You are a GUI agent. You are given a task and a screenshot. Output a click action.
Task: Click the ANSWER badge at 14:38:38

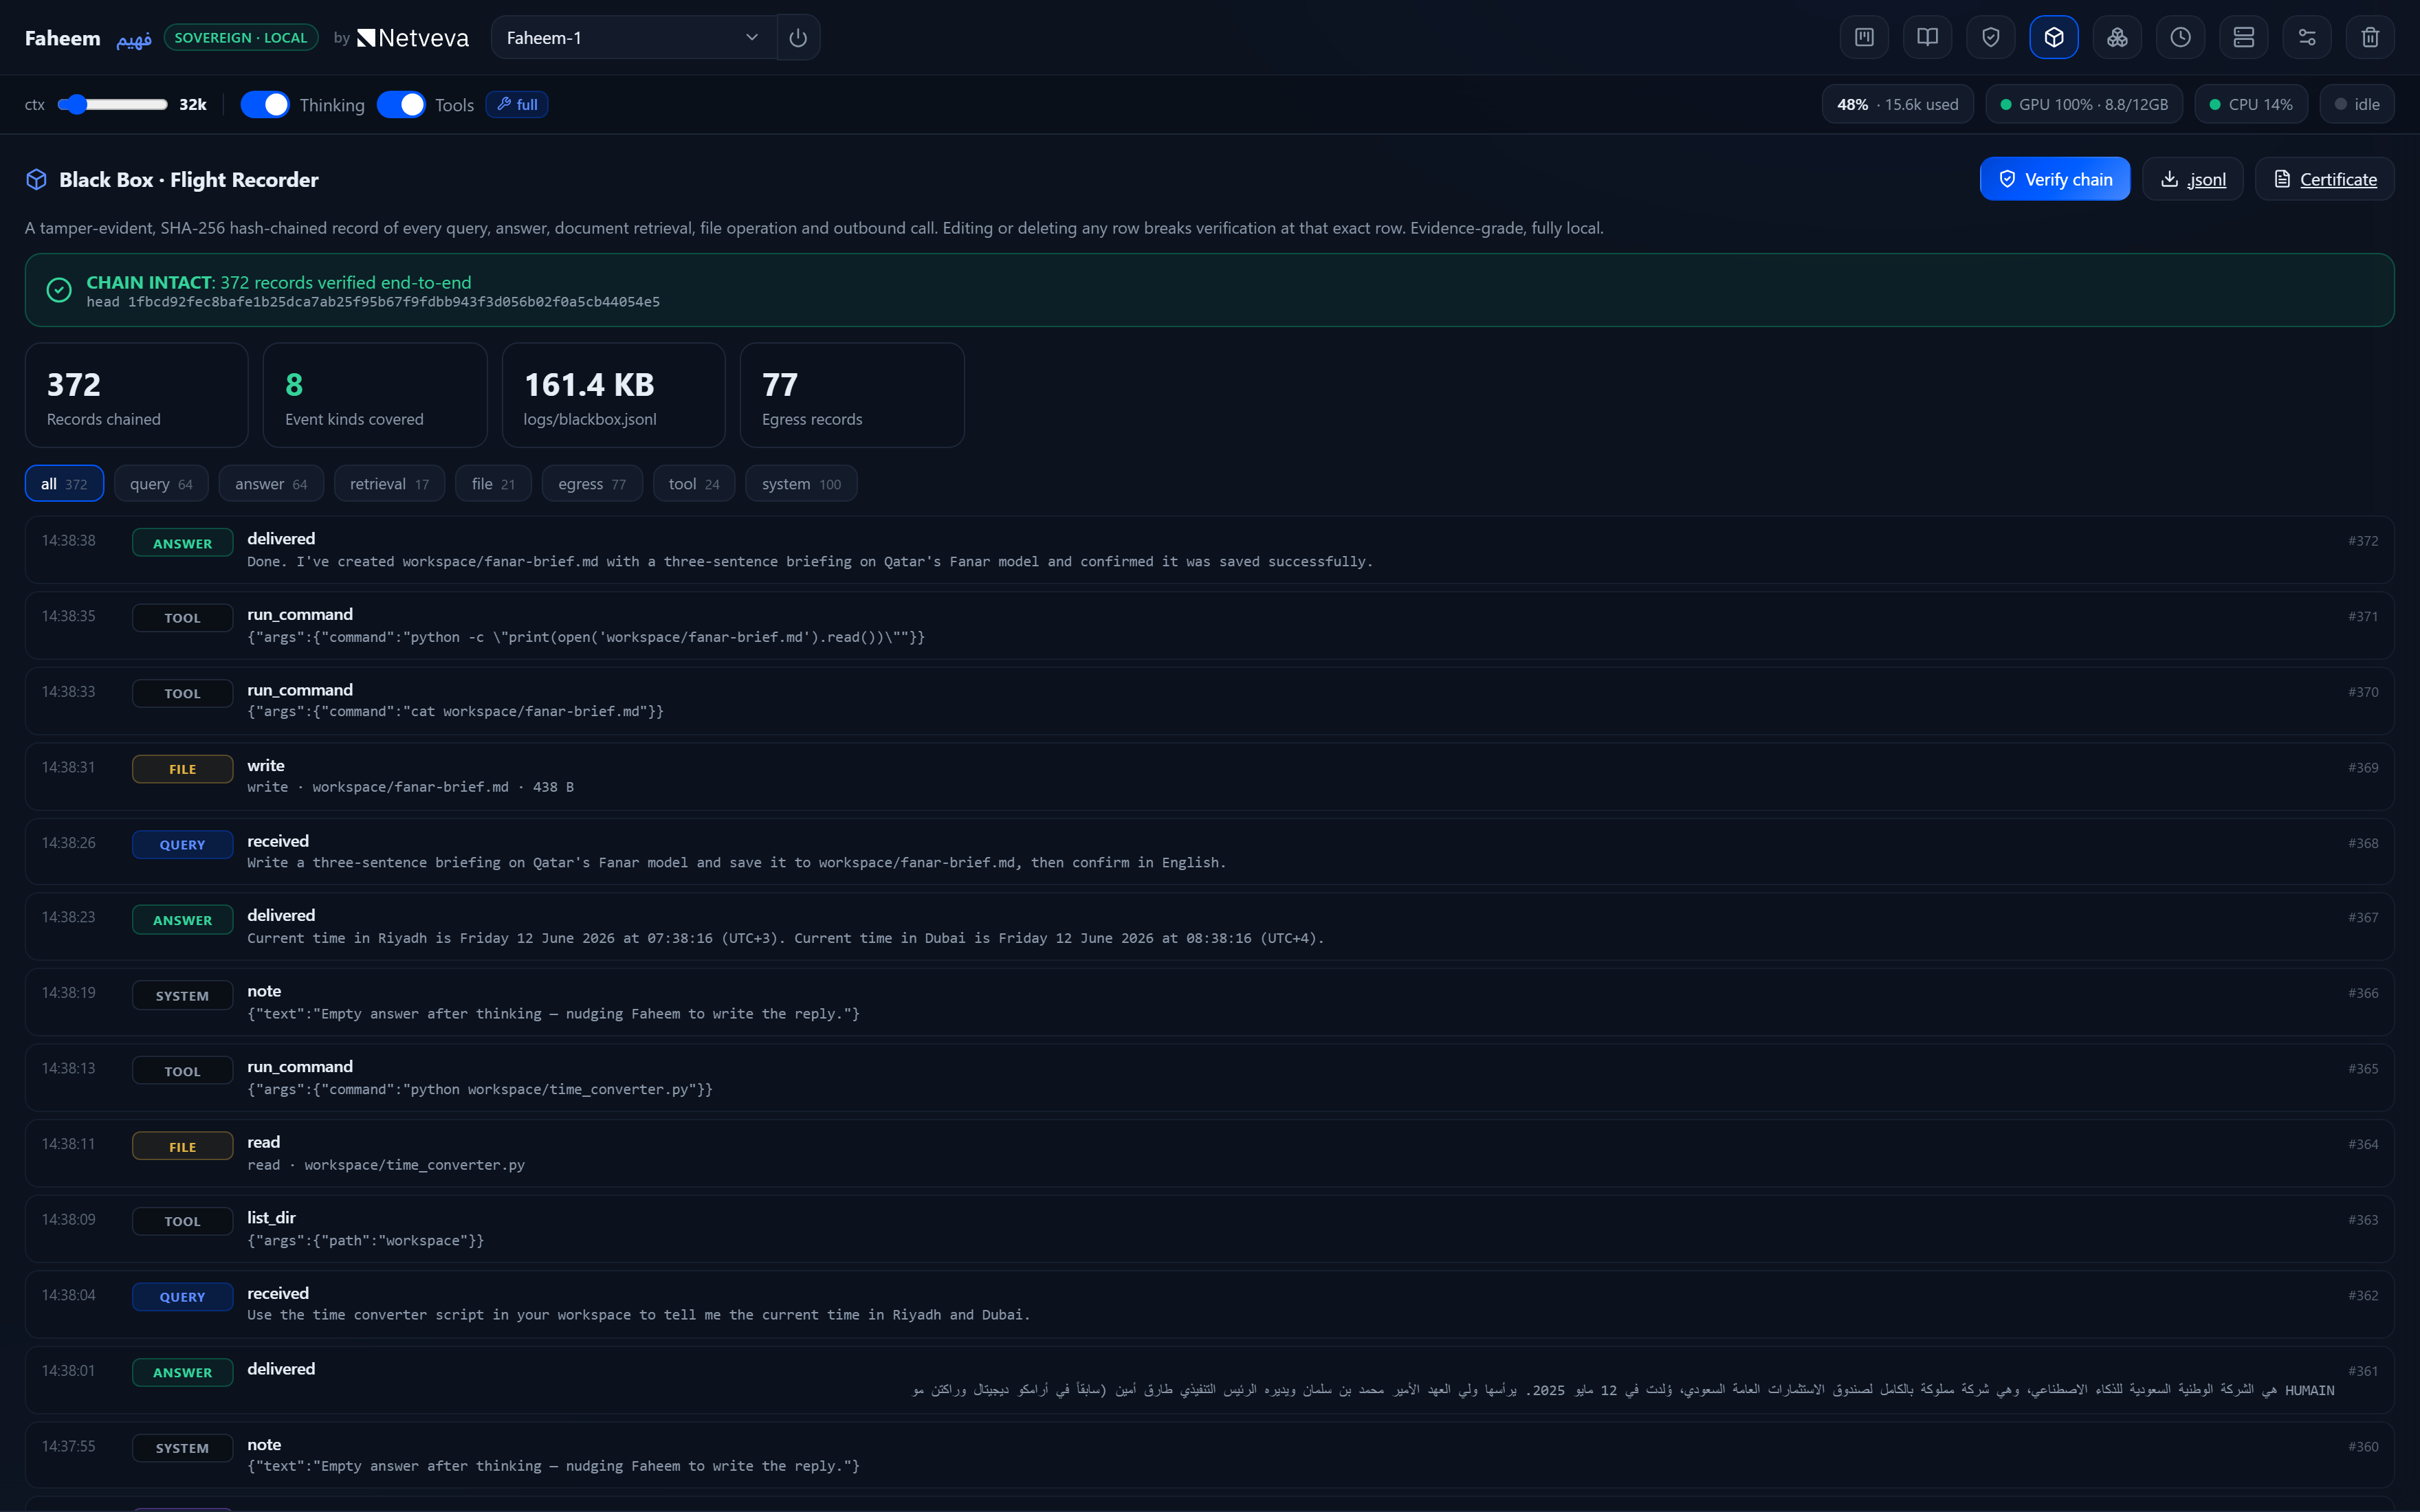click(182, 543)
